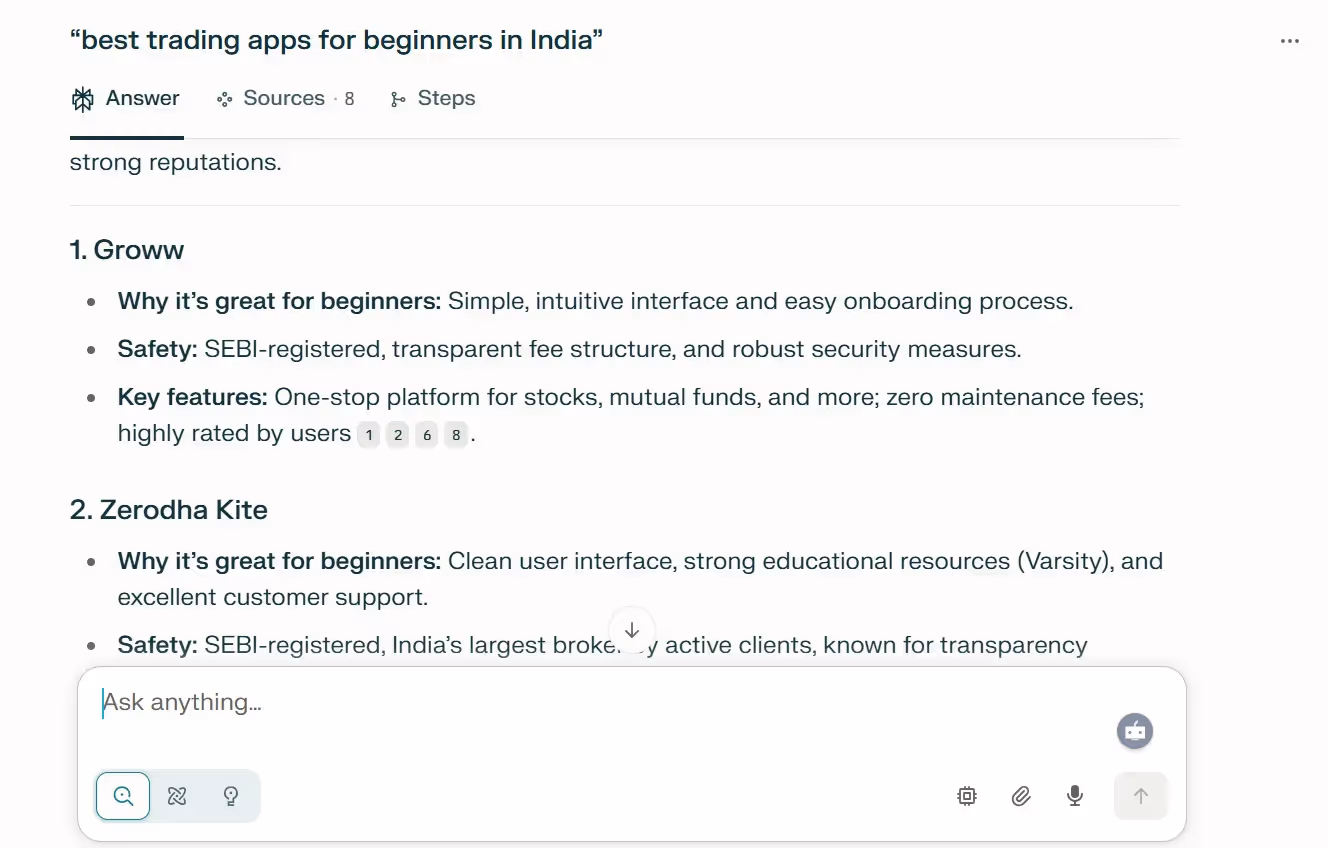Open citation 8 source preview
Image resolution: width=1328 pixels, height=848 pixels.
click(455, 434)
